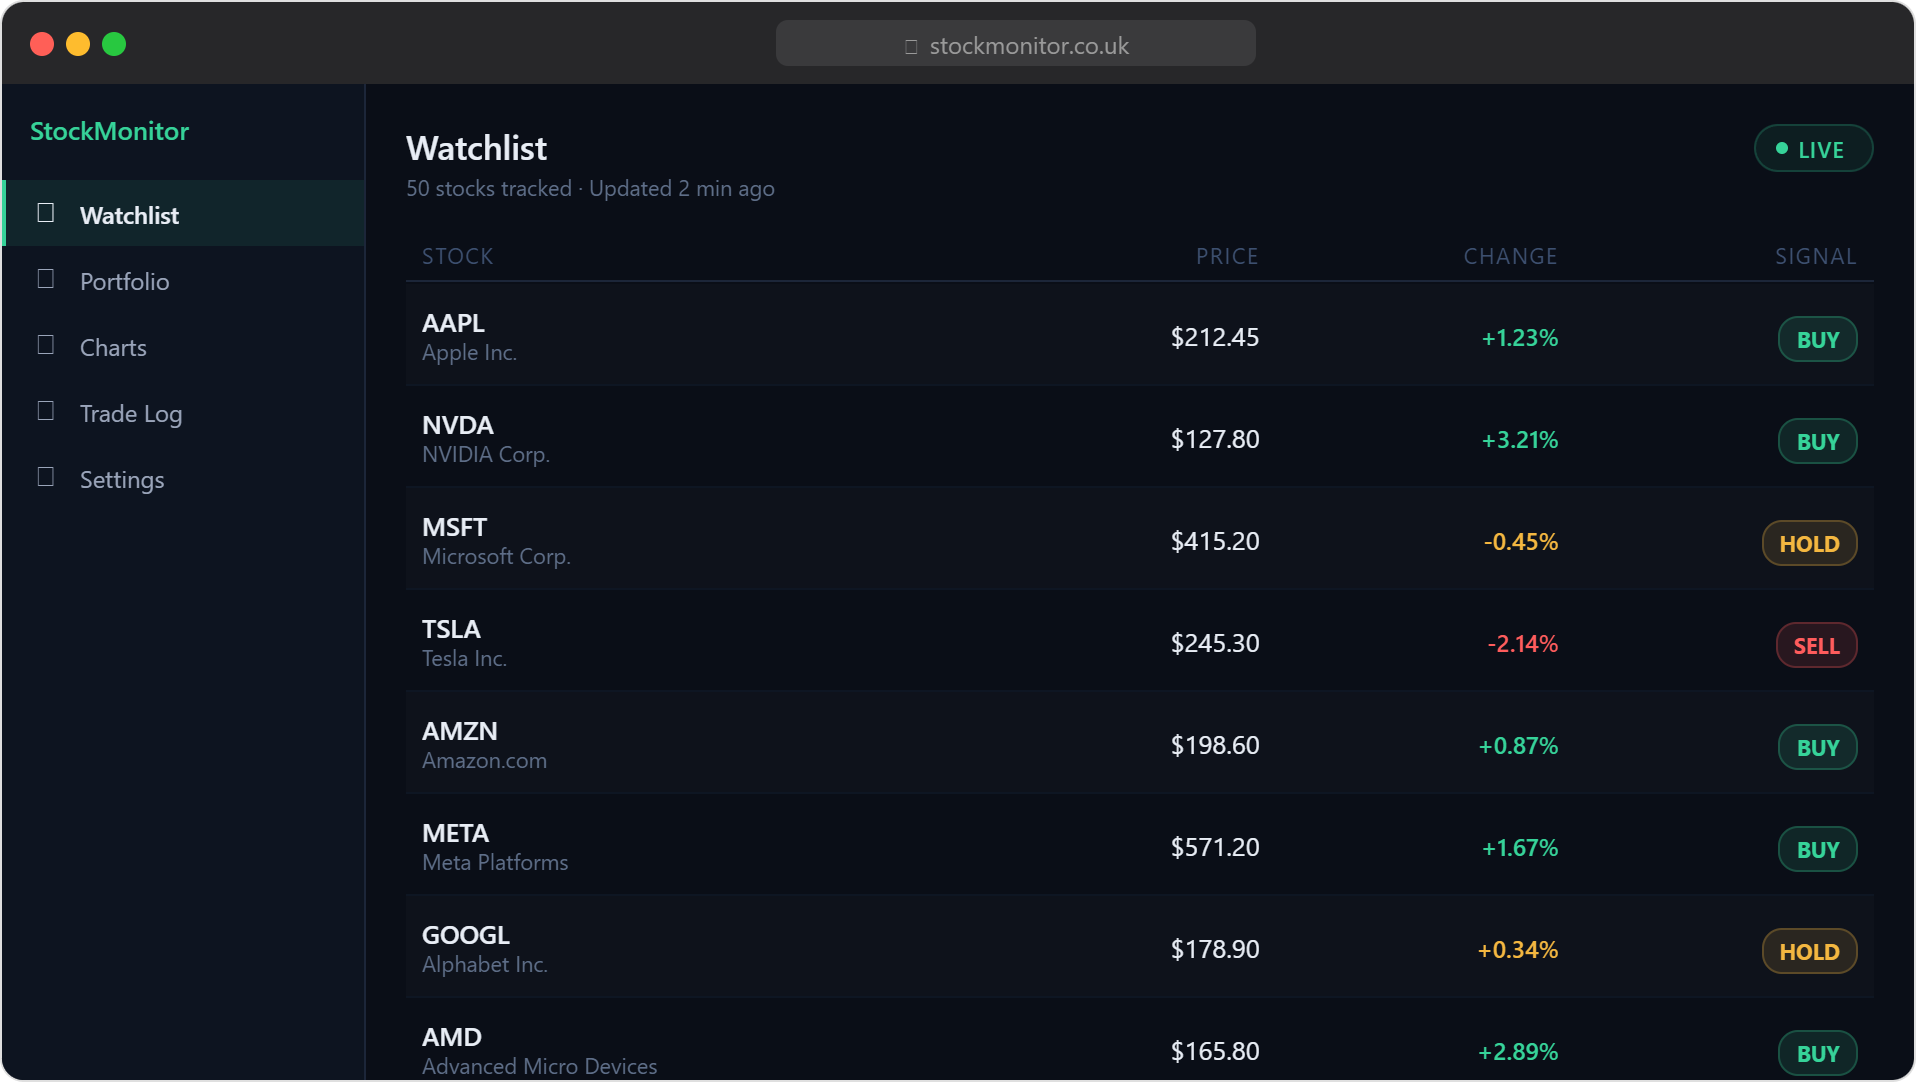
Task: Sort by the CHANGE column header
Action: pos(1510,256)
